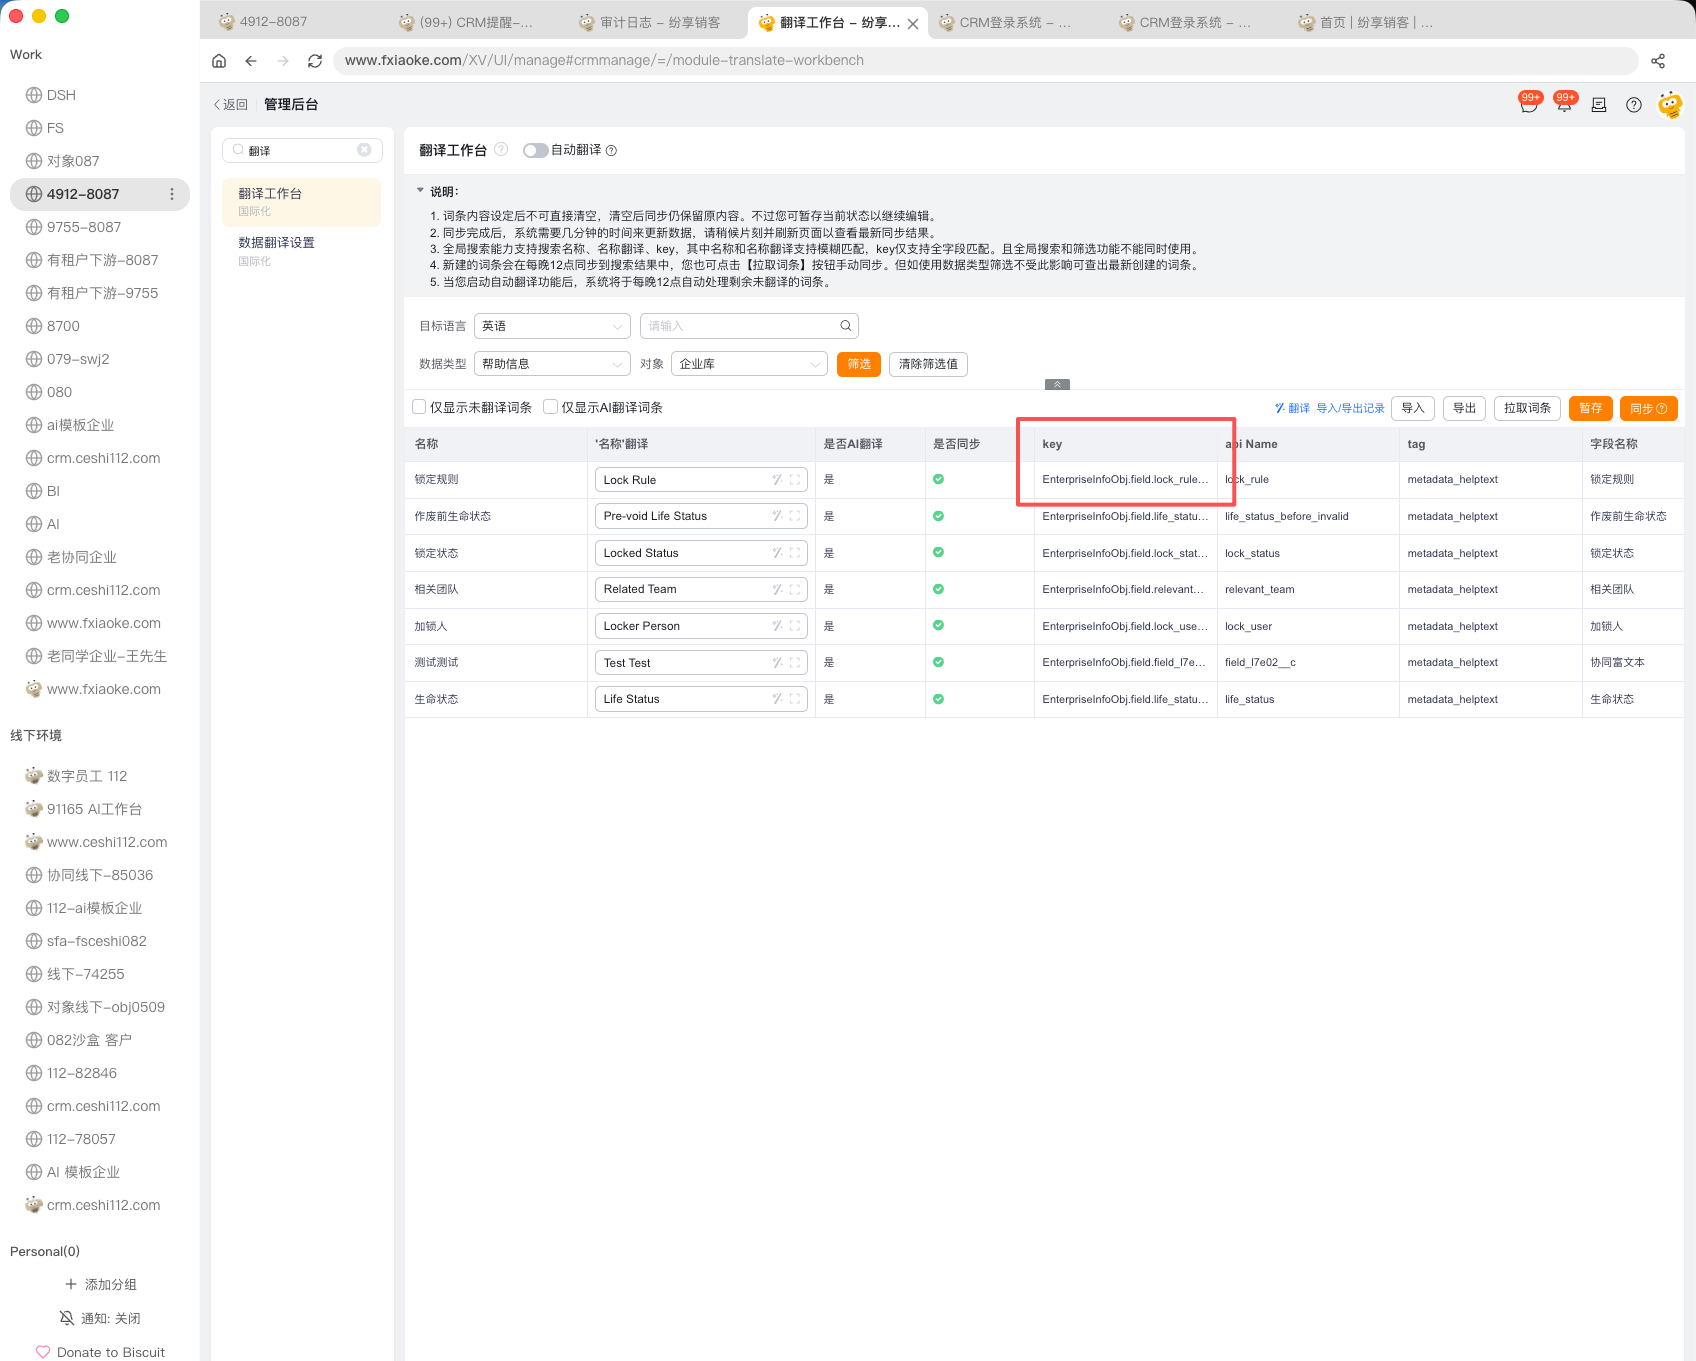Click the orange 筛选 button
This screenshot has width=1696, height=1361.
click(x=859, y=364)
